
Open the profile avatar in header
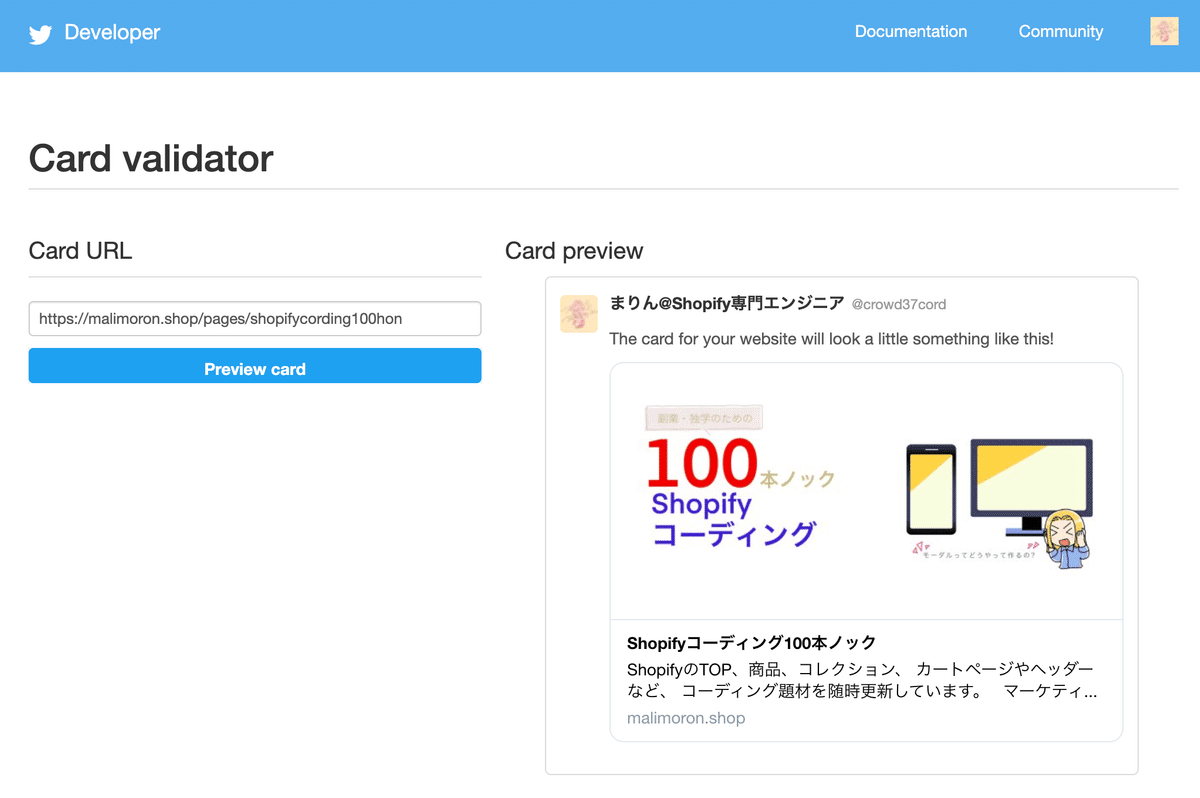coord(1164,31)
